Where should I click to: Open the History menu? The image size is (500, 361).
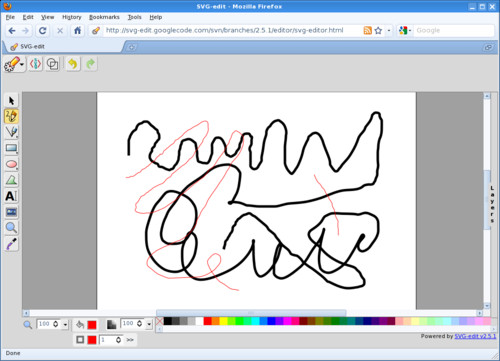pyautogui.click(x=72, y=17)
